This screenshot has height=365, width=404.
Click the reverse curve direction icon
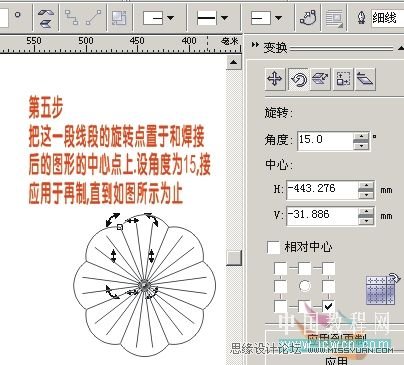[46, 18]
